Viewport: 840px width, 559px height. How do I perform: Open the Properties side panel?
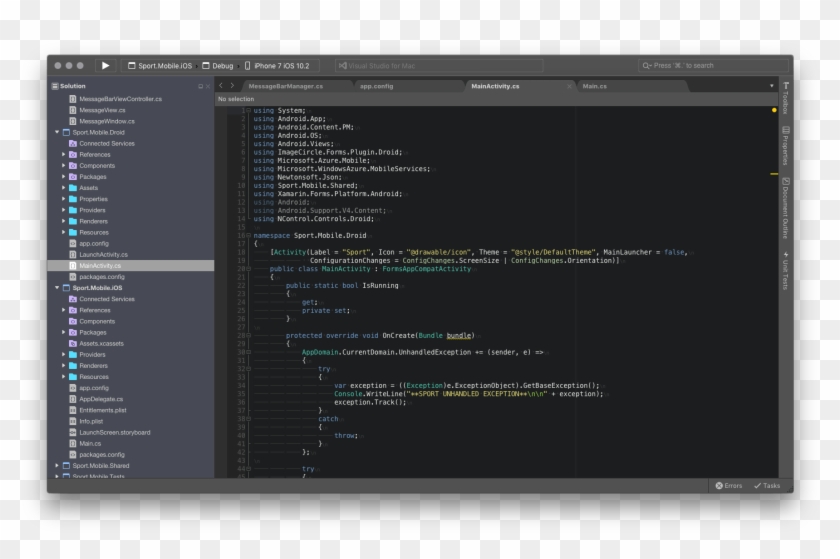click(x=786, y=145)
